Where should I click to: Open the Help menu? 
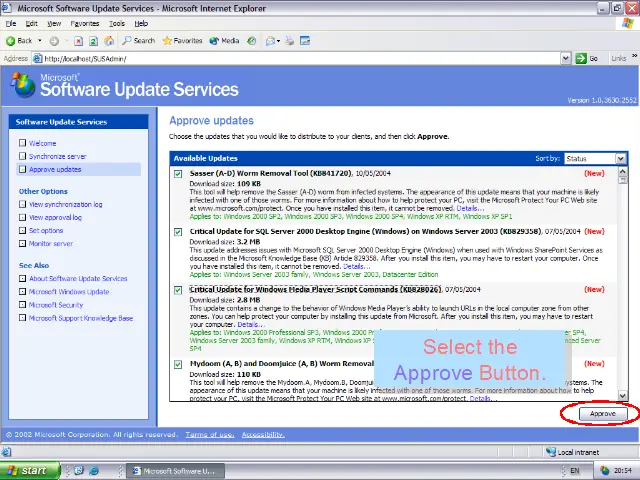coord(141,24)
